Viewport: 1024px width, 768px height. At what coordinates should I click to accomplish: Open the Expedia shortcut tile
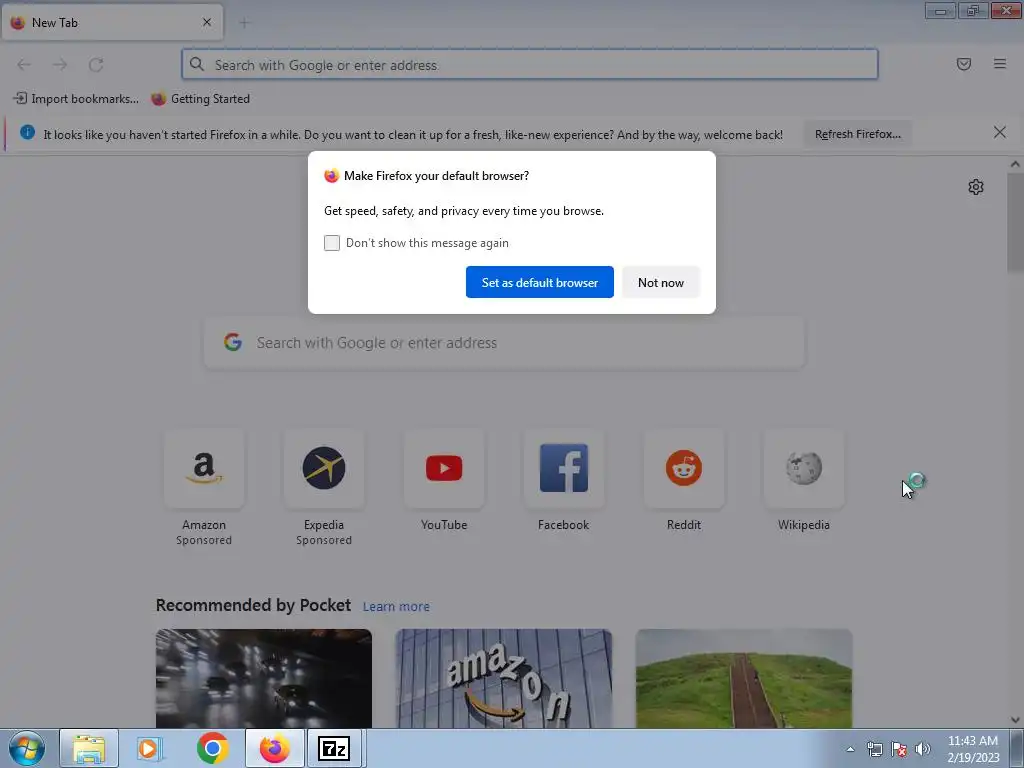324,468
